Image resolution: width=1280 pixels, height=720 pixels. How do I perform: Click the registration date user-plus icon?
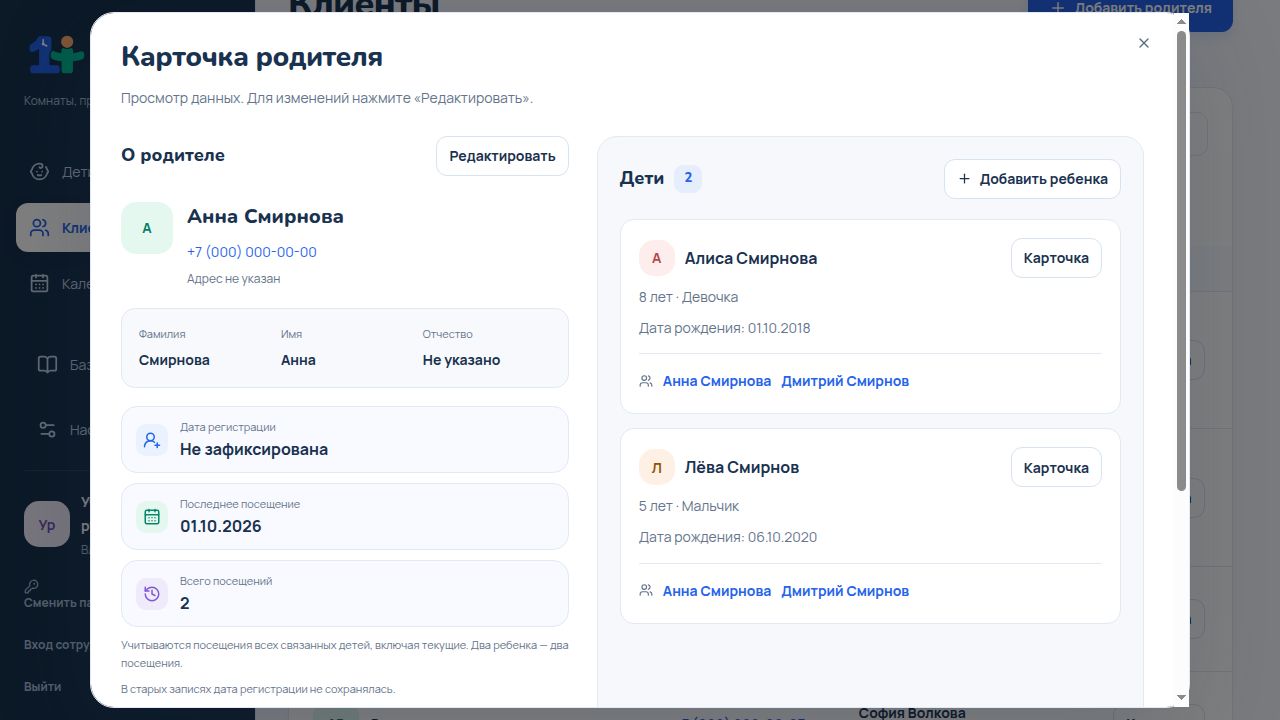(152, 440)
